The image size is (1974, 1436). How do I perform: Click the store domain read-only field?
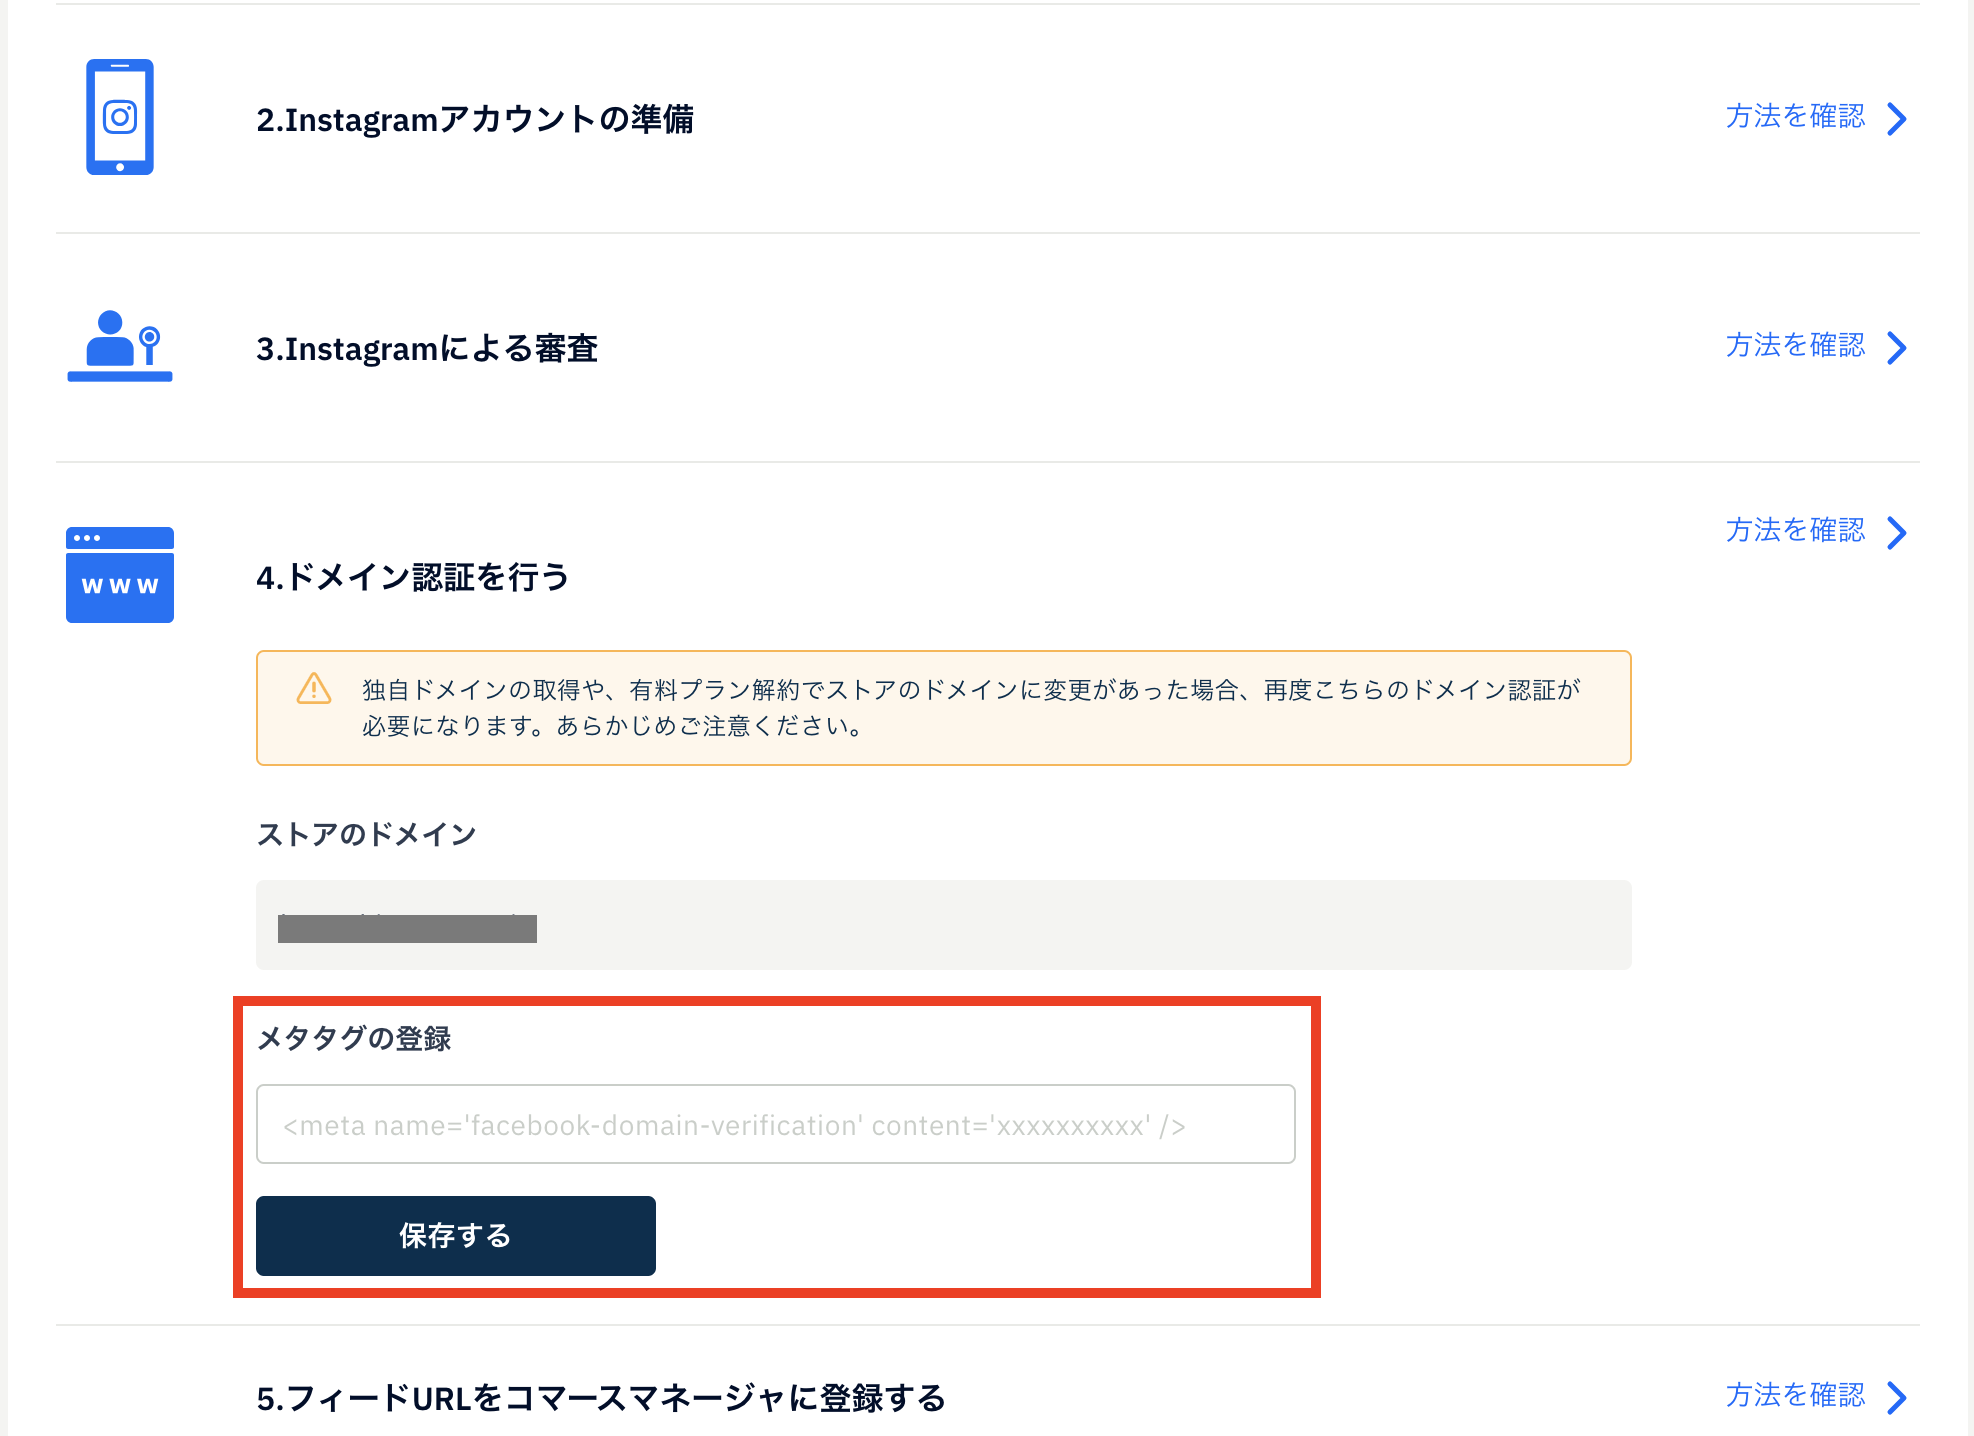(x=944, y=925)
